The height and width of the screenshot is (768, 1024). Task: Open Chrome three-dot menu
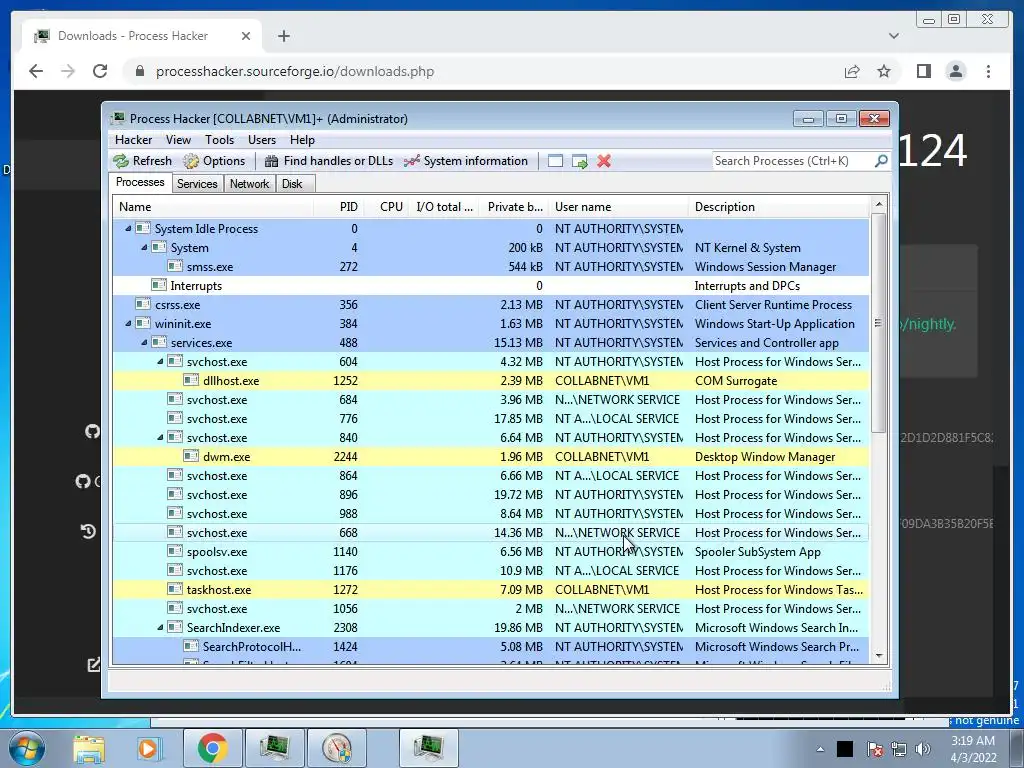coord(988,71)
